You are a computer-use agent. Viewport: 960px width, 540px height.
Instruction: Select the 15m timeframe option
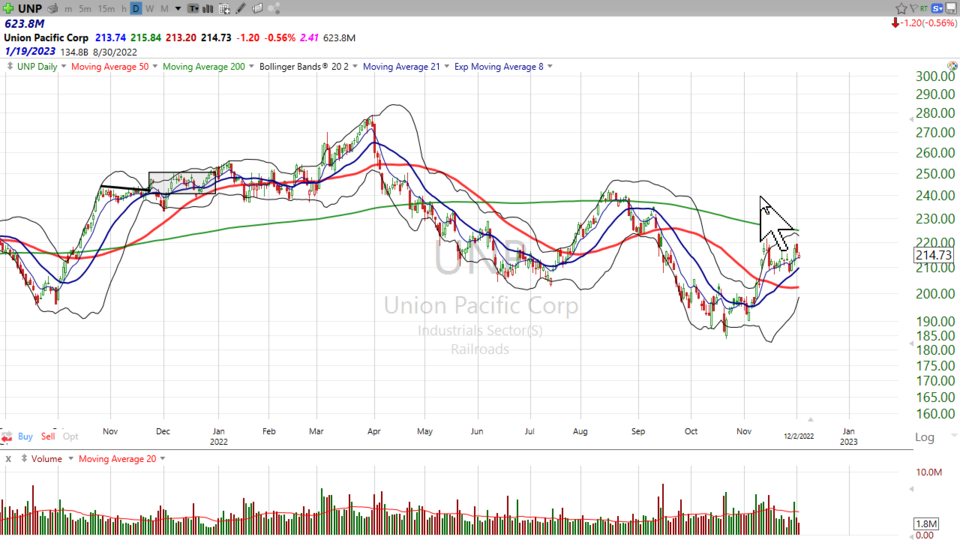(106, 9)
